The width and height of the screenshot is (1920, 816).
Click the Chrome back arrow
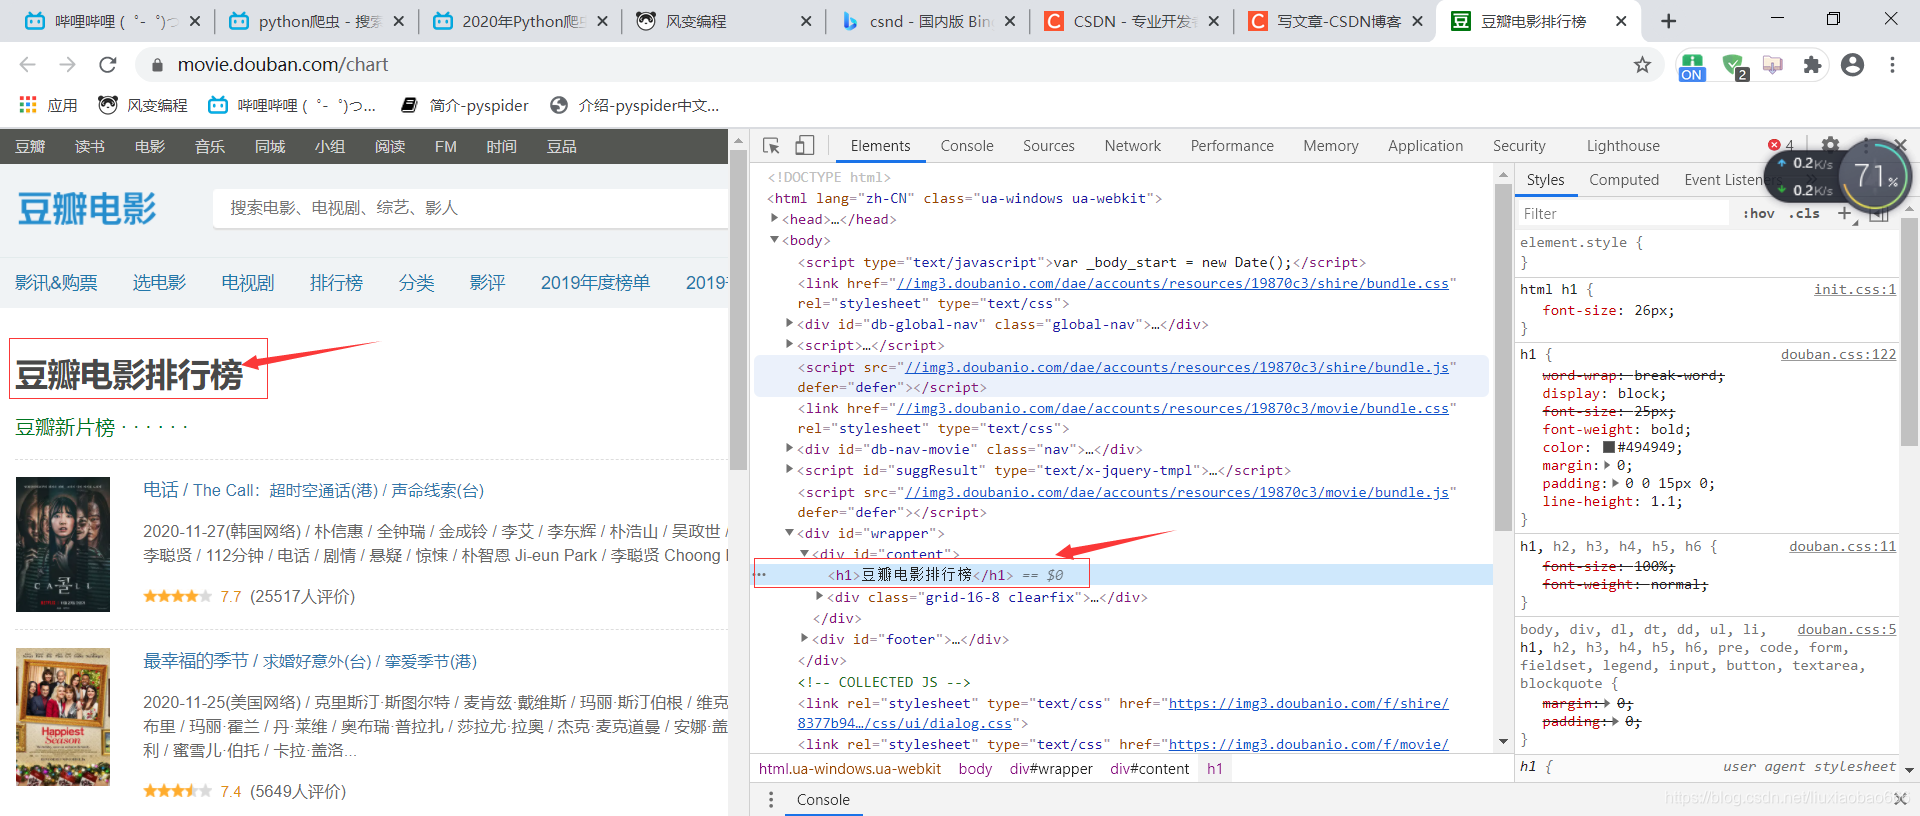[x=27, y=64]
